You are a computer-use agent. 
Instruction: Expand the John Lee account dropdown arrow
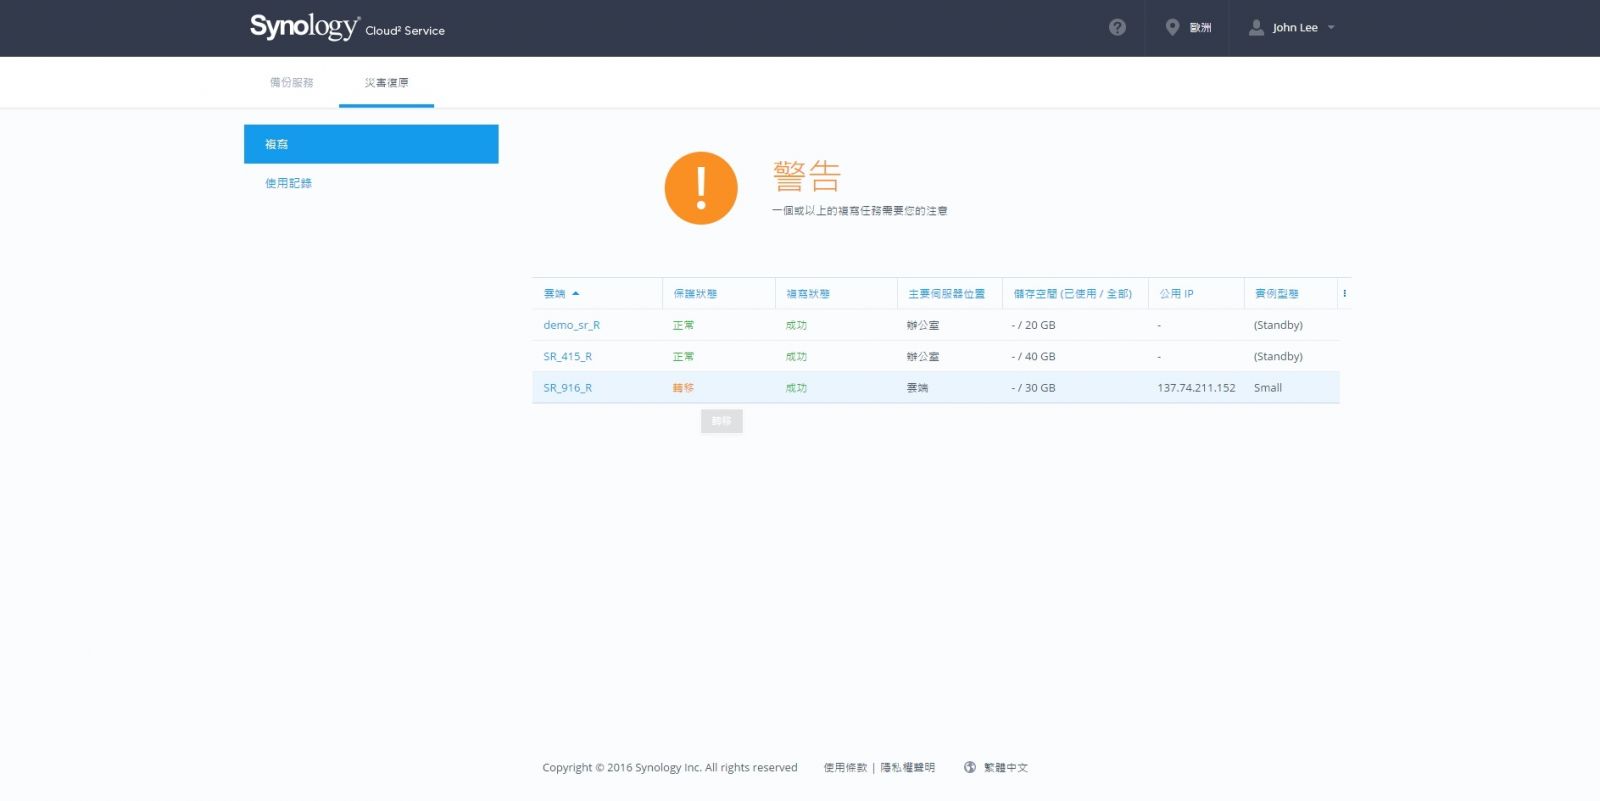(1331, 28)
